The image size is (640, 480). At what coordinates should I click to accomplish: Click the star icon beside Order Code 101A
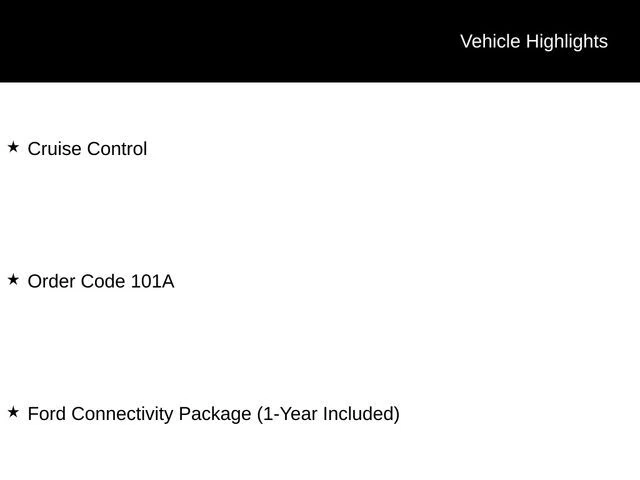click(x=13, y=280)
